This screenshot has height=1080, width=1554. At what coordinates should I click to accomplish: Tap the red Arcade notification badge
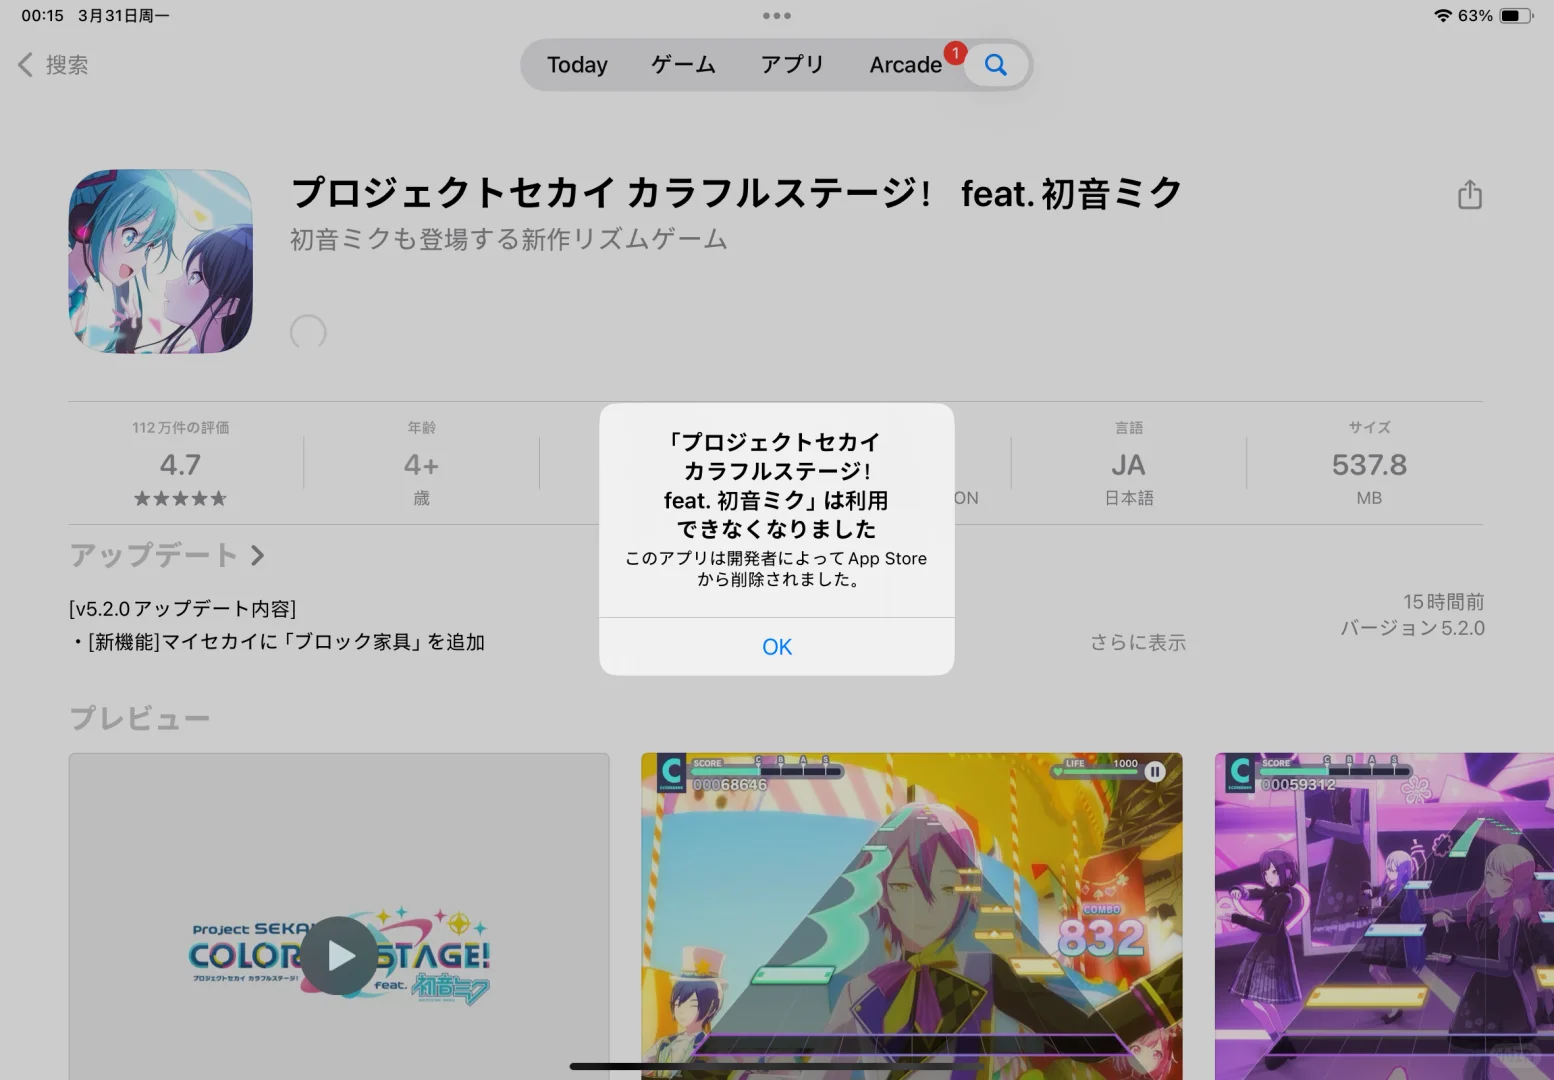point(955,53)
